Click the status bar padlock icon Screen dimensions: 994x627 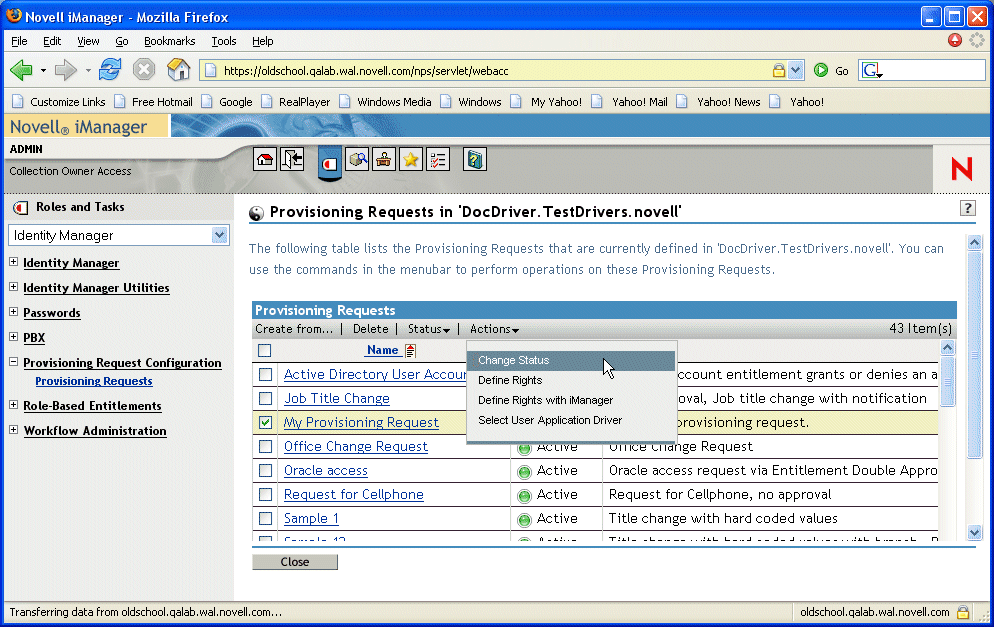[963, 612]
